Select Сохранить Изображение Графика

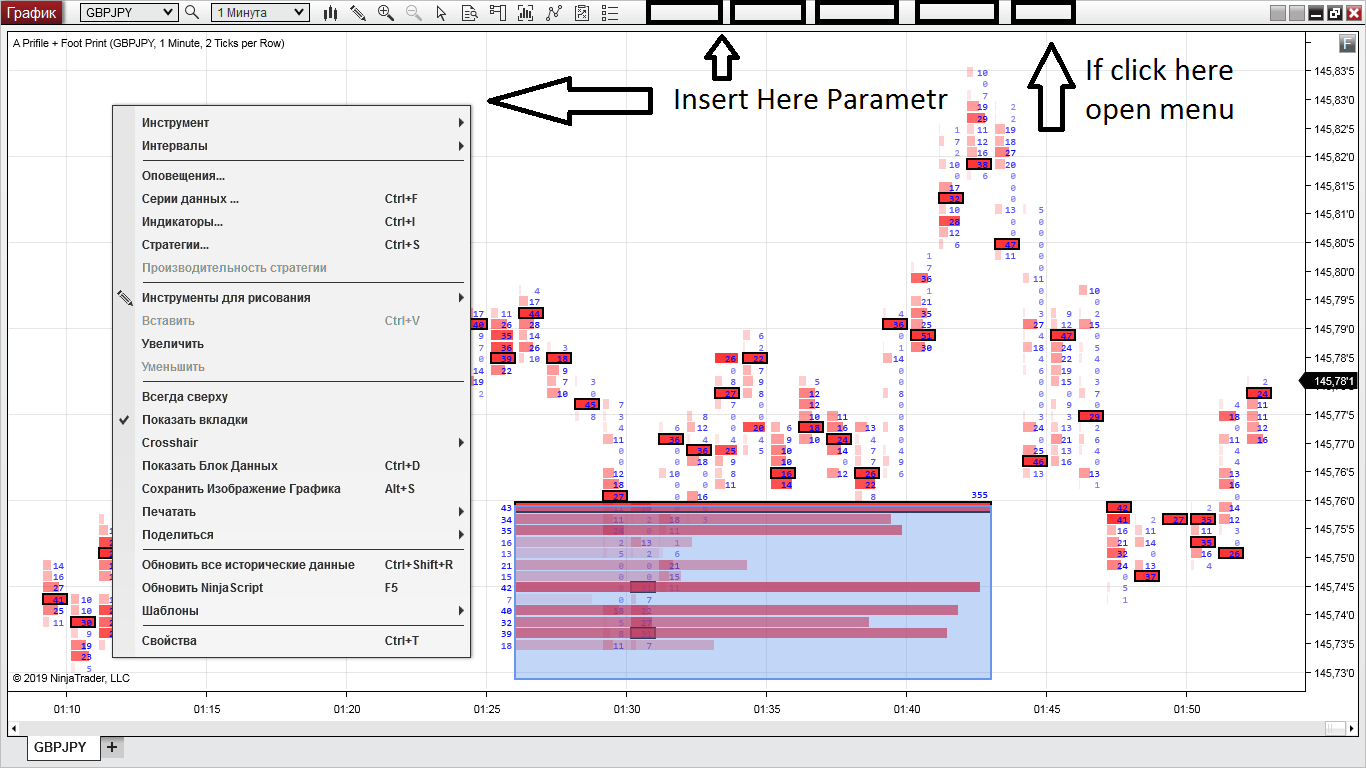(x=291, y=489)
